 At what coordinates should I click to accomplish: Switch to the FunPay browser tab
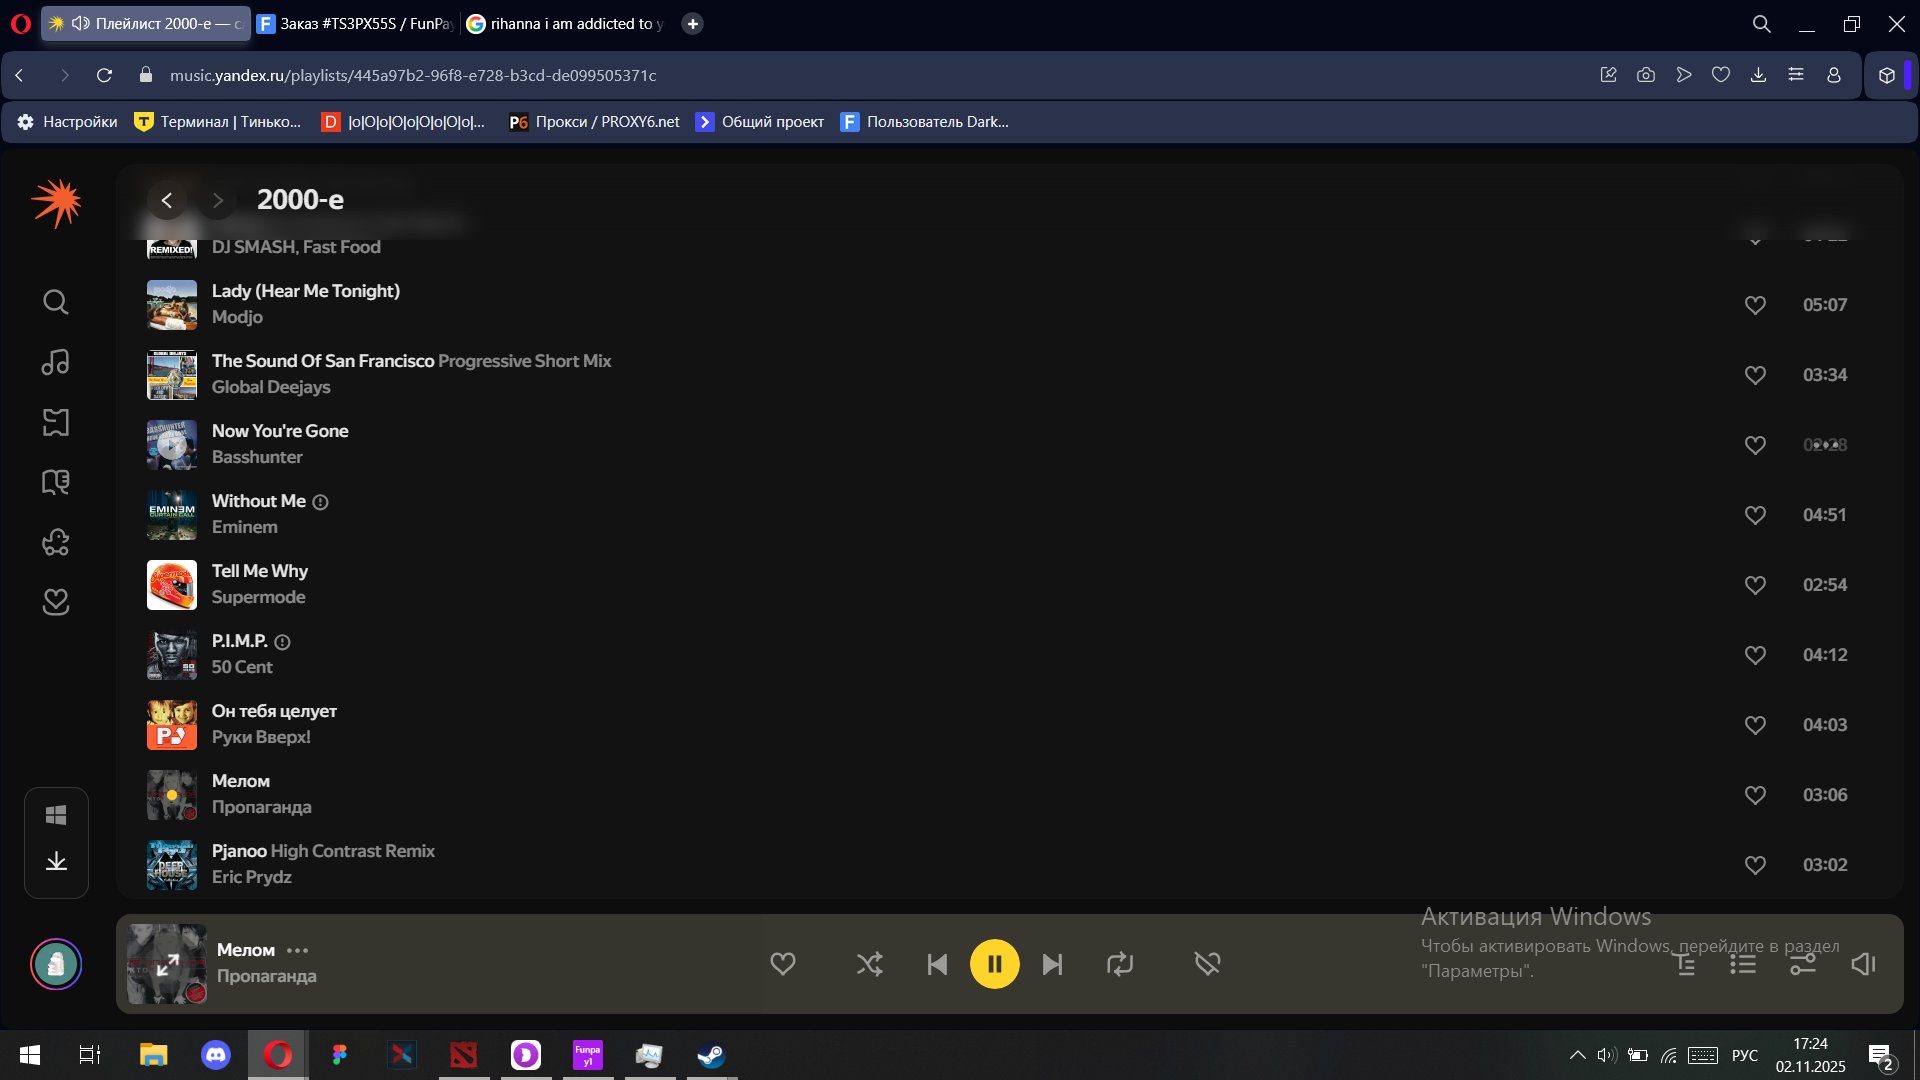coord(355,22)
